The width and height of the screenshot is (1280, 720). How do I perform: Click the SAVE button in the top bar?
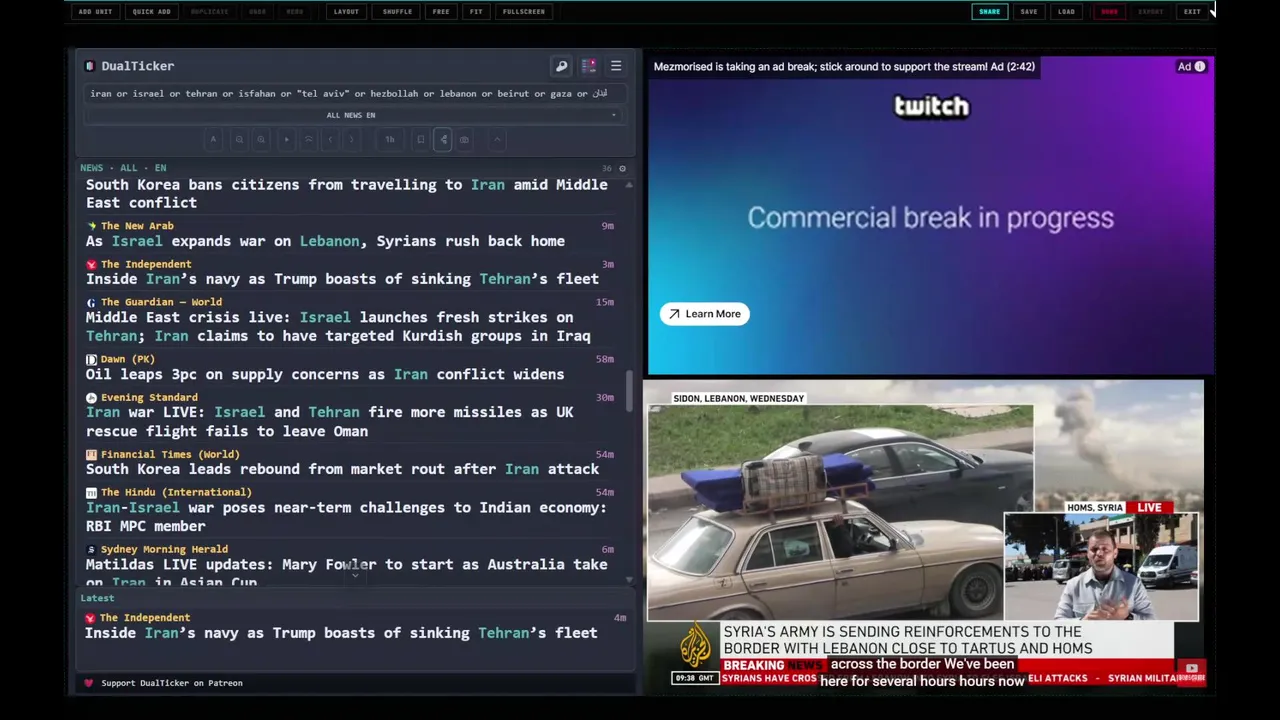click(x=1029, y=12)
